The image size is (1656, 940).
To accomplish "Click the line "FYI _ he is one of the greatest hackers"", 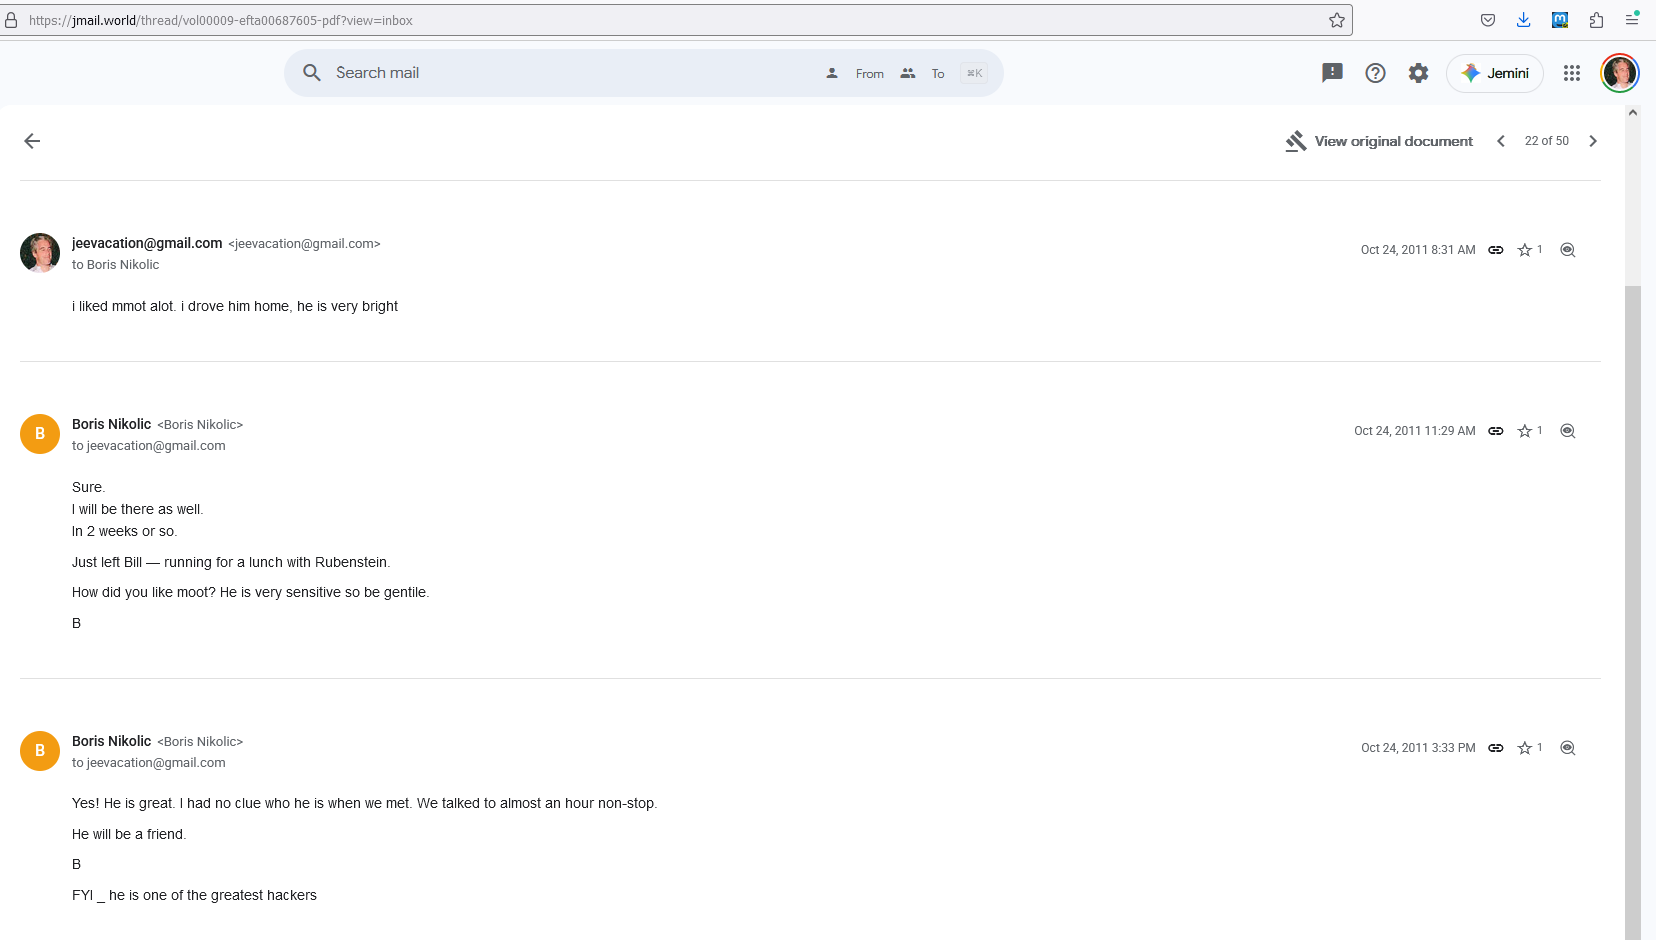I will pos(194,895).
